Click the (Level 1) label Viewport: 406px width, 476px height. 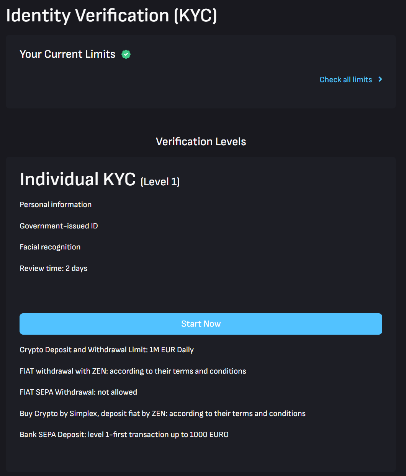pos(160,182)
